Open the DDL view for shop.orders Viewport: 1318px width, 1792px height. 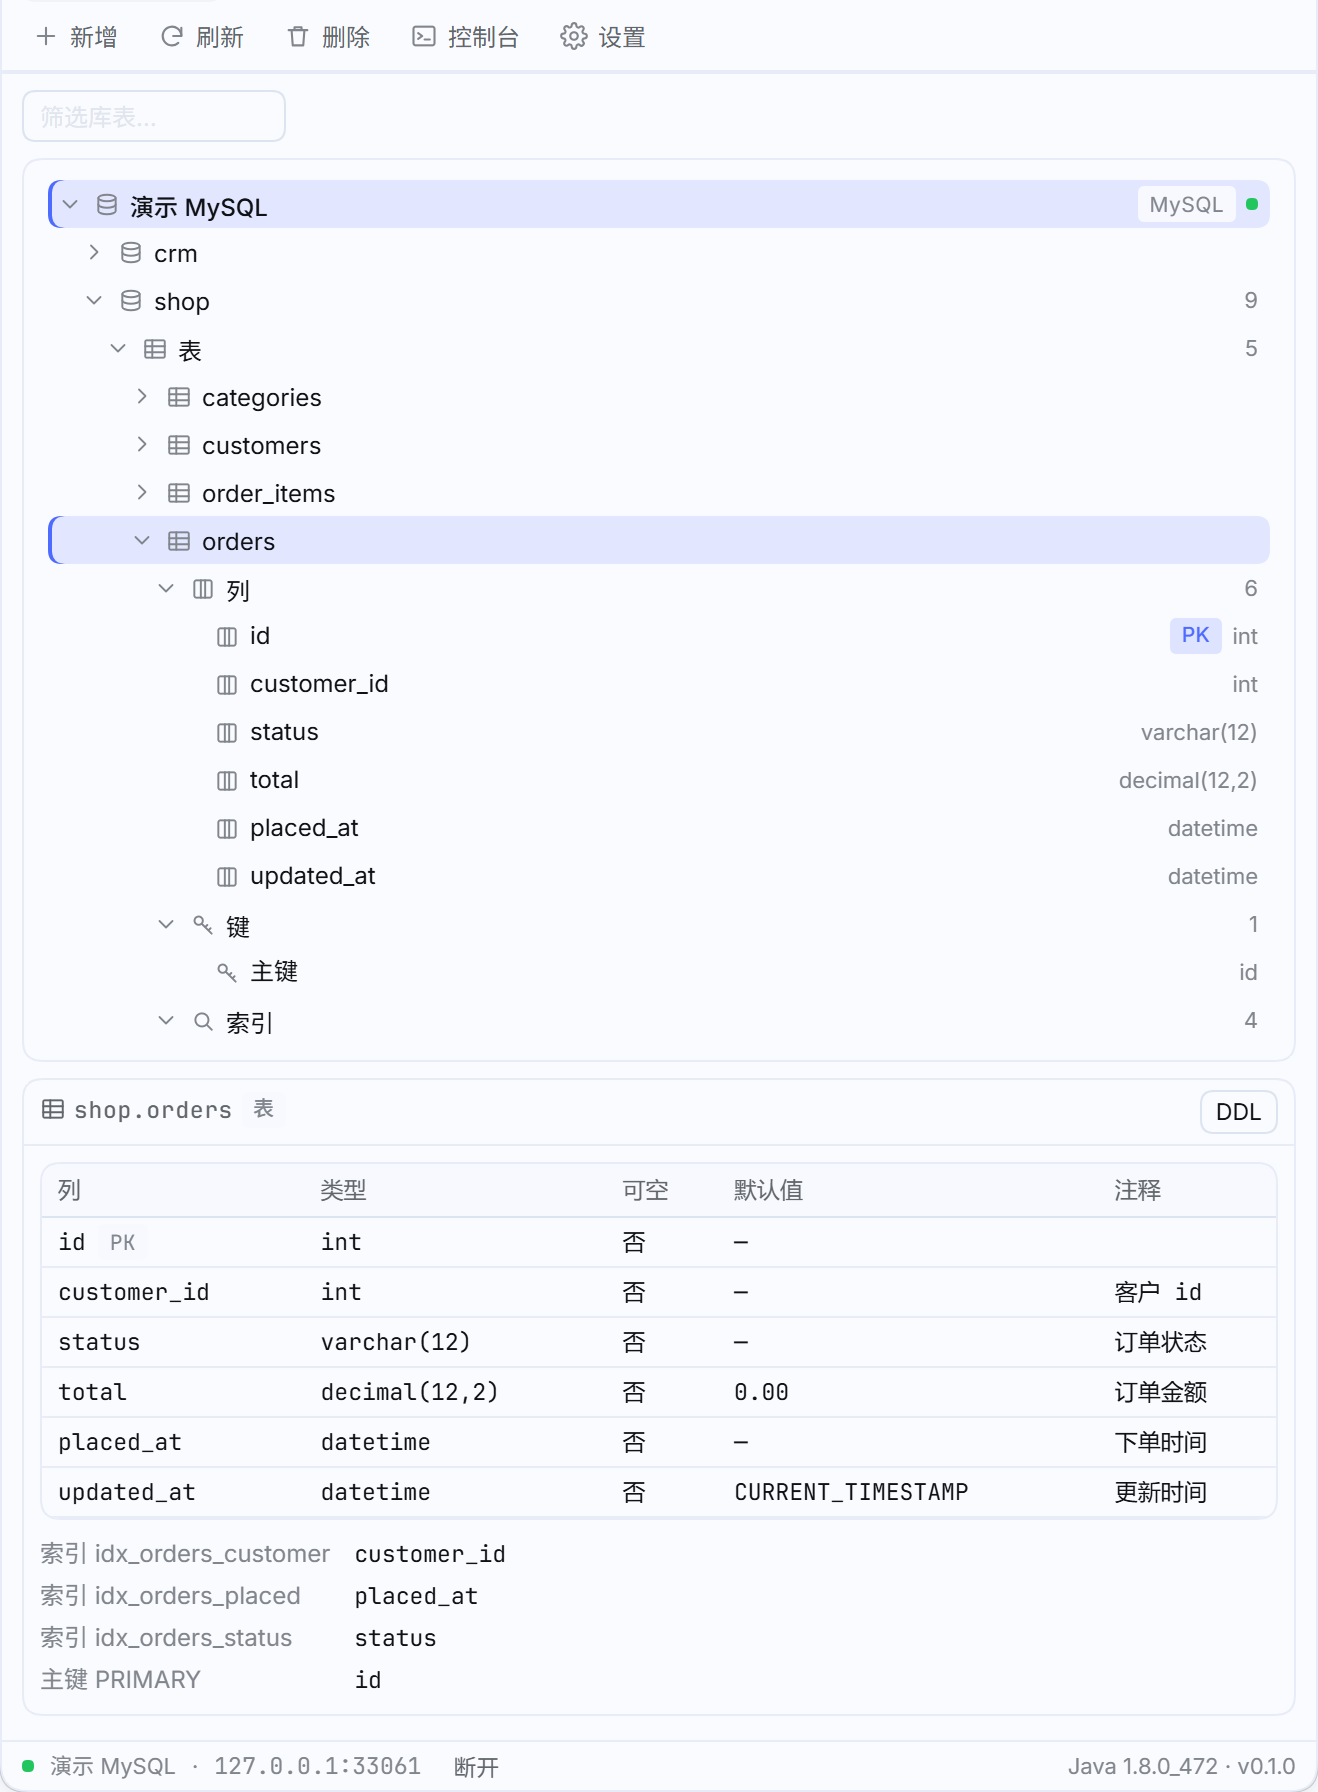click(1238, 1112)
